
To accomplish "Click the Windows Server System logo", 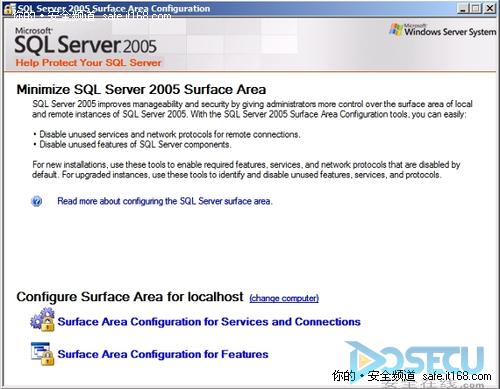I will click(443, 31).
